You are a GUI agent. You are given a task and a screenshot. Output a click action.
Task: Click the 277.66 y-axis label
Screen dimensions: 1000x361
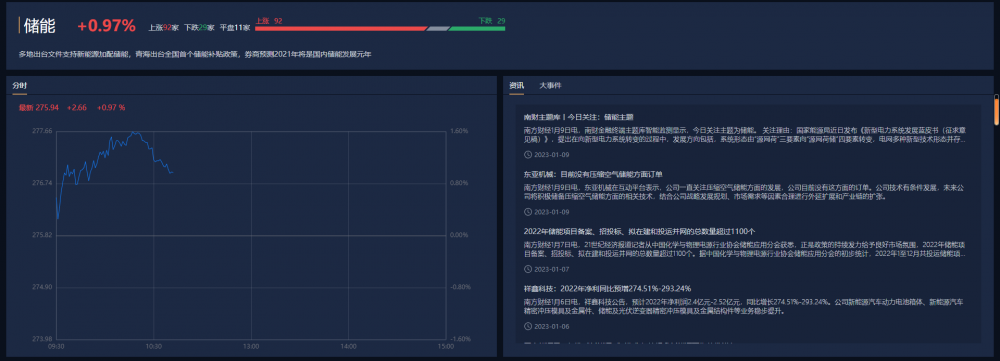42,131
